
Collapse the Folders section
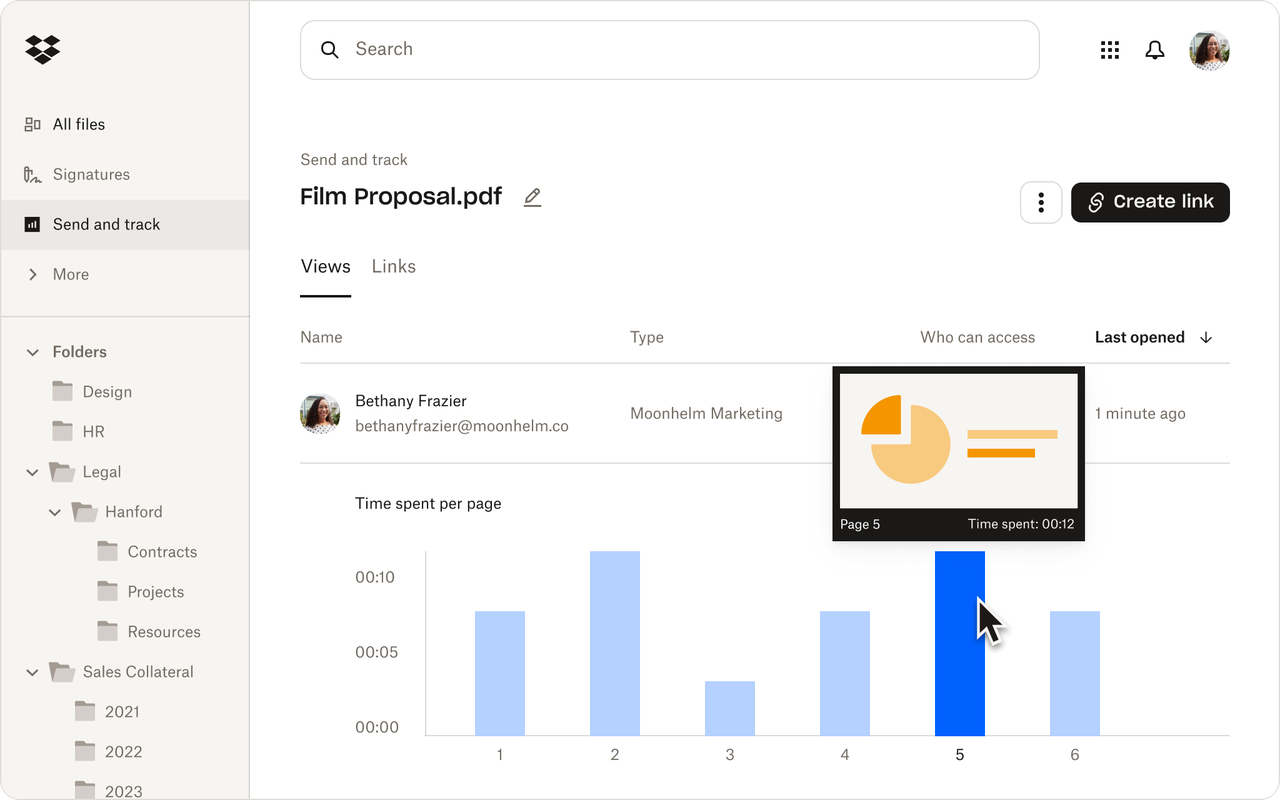coord(31,351)
